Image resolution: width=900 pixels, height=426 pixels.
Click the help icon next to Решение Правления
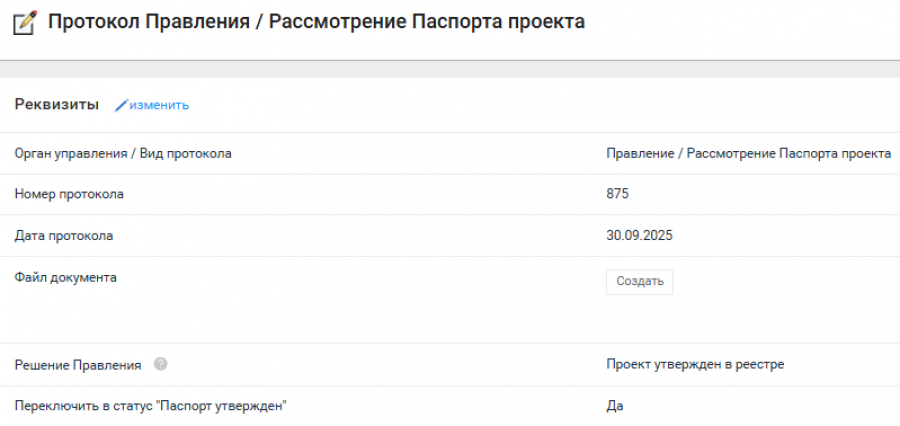160,365
